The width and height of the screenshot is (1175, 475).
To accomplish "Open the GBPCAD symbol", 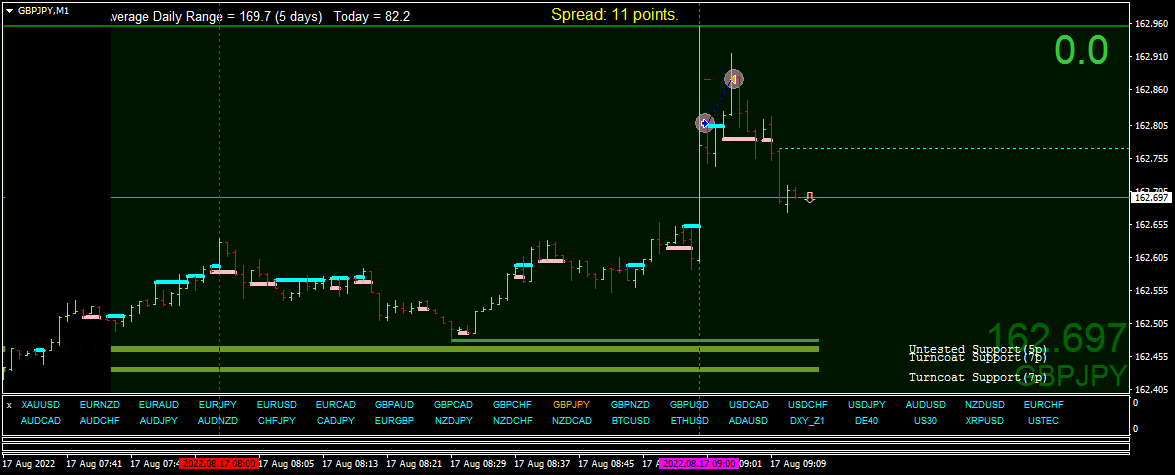I will [x=453, y=405].
